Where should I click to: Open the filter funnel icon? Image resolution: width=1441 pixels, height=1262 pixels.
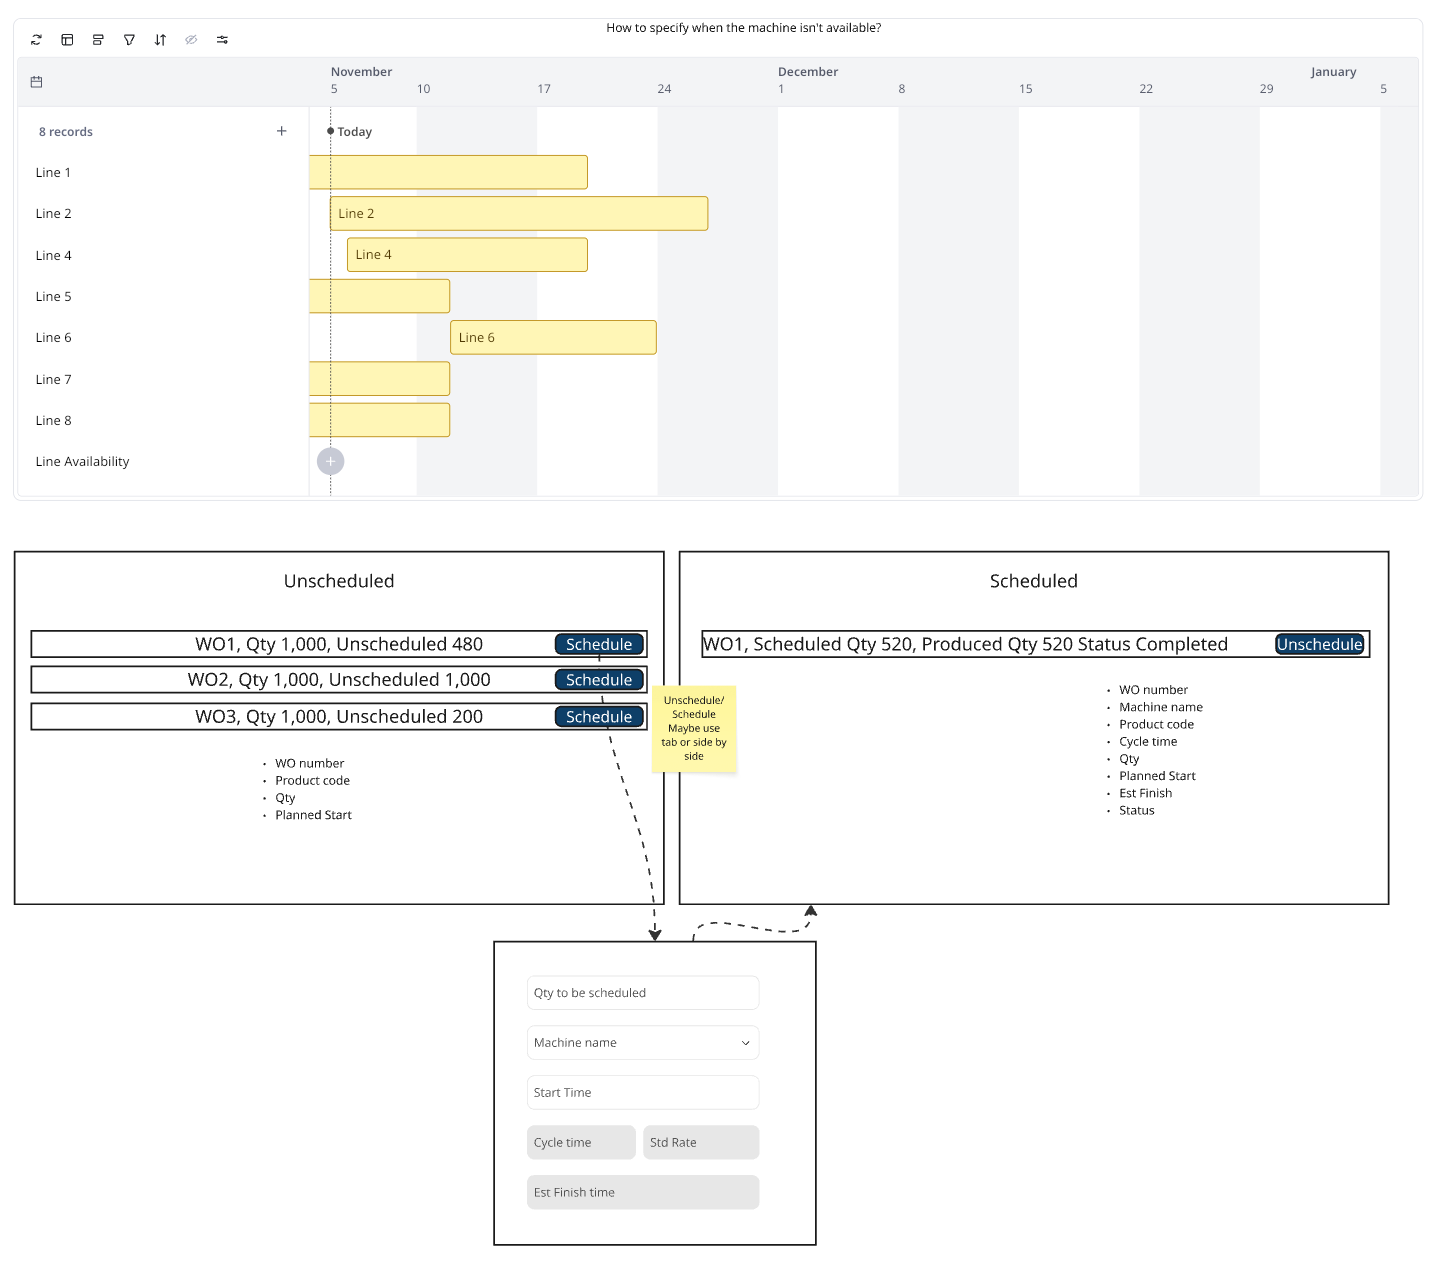[129, 40]
